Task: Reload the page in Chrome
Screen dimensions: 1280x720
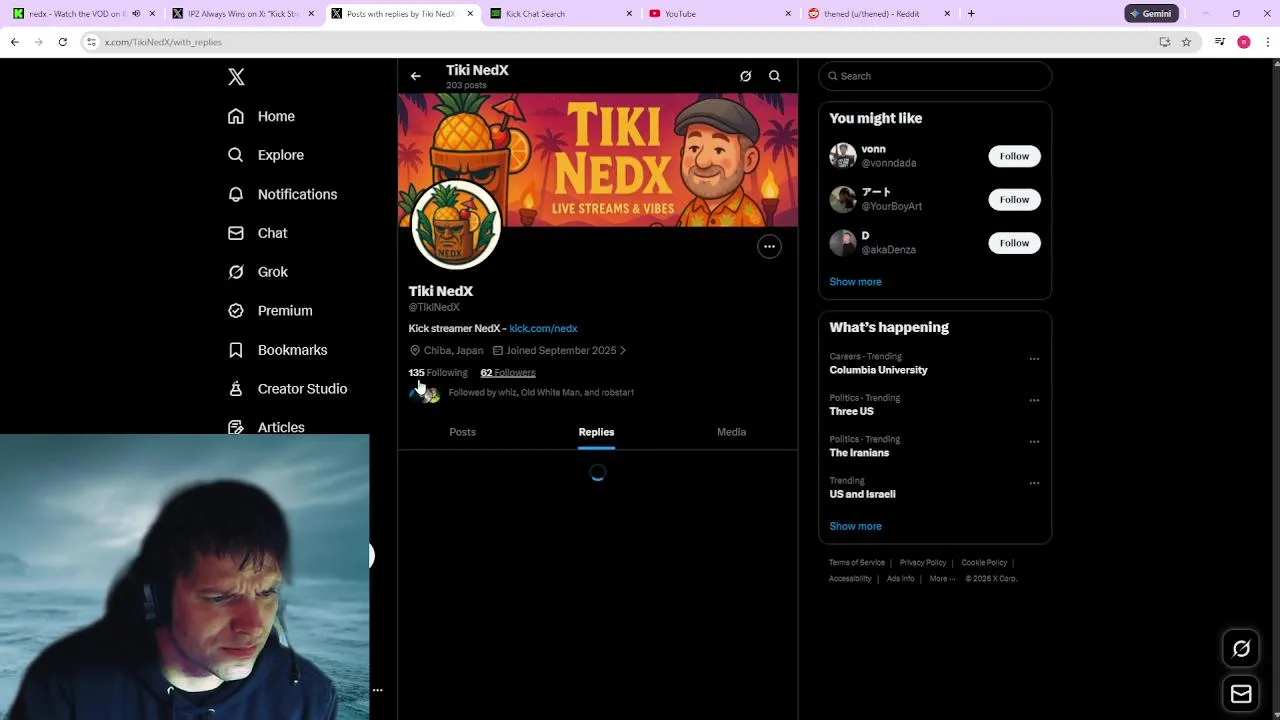Action: pyautogui.click(x=62, y=42)
